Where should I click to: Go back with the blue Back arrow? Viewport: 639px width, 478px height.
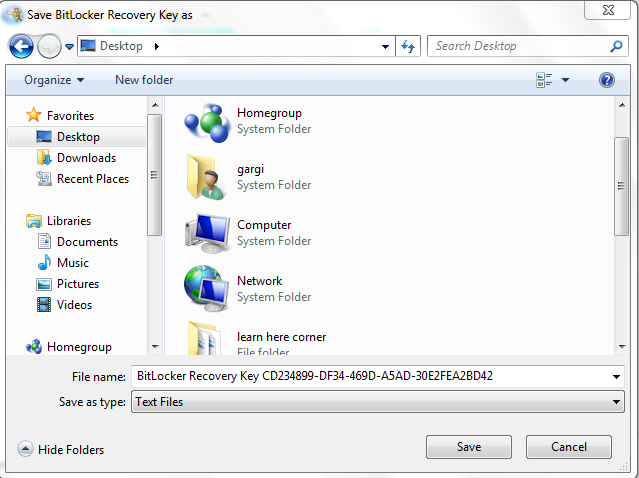click(x=21, y=46)
